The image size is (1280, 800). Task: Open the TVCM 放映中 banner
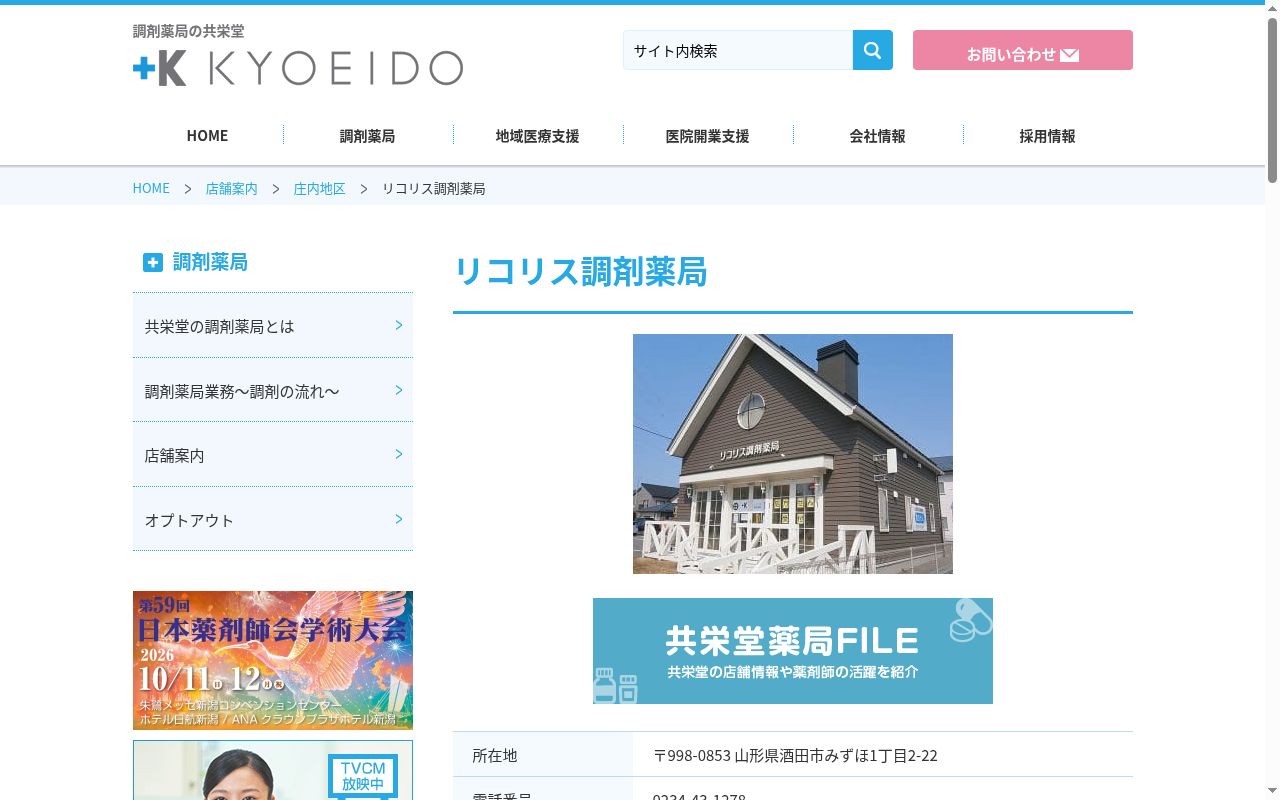point(273,770)
